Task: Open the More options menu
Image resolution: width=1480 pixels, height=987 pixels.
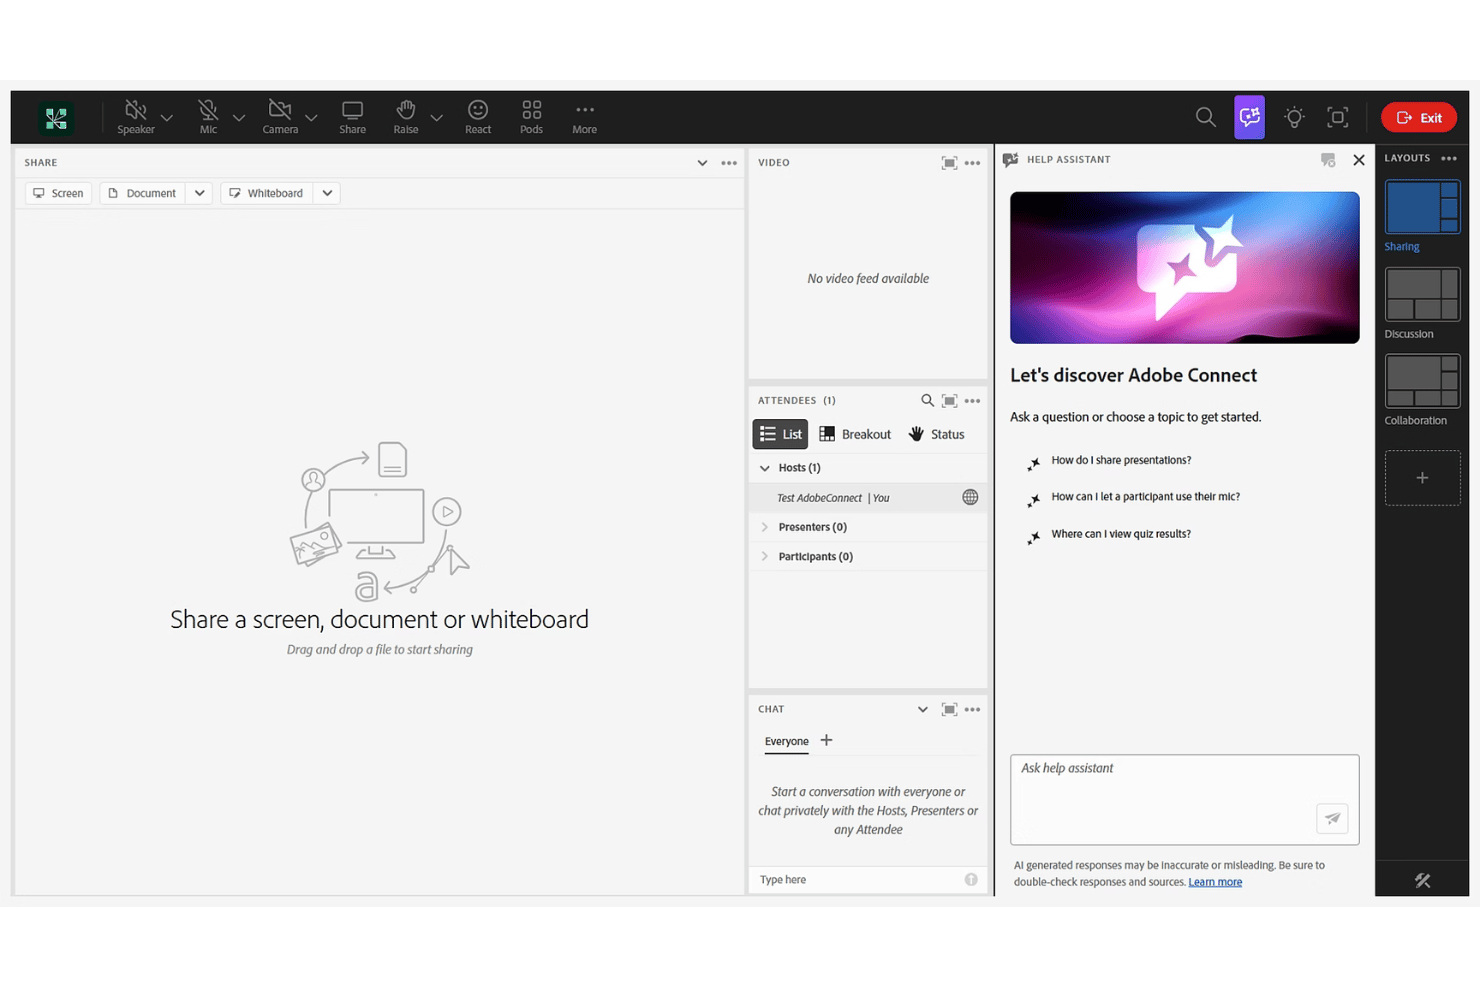Action: [x=585, y=117]
